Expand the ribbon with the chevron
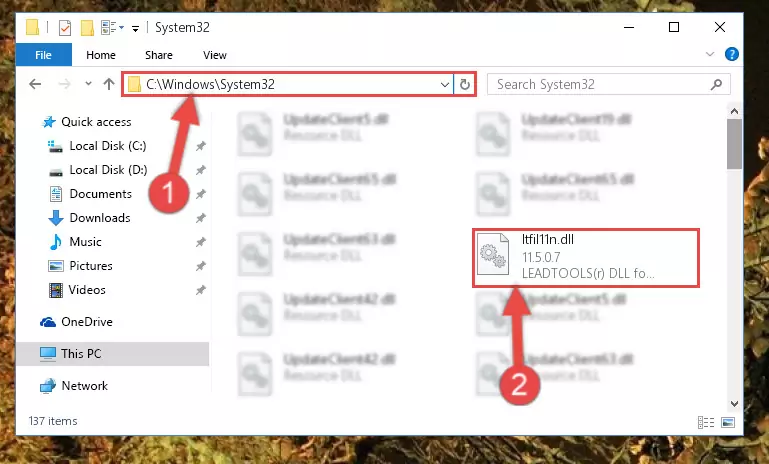This screenshot has width=769, height=464. point(710,54)
